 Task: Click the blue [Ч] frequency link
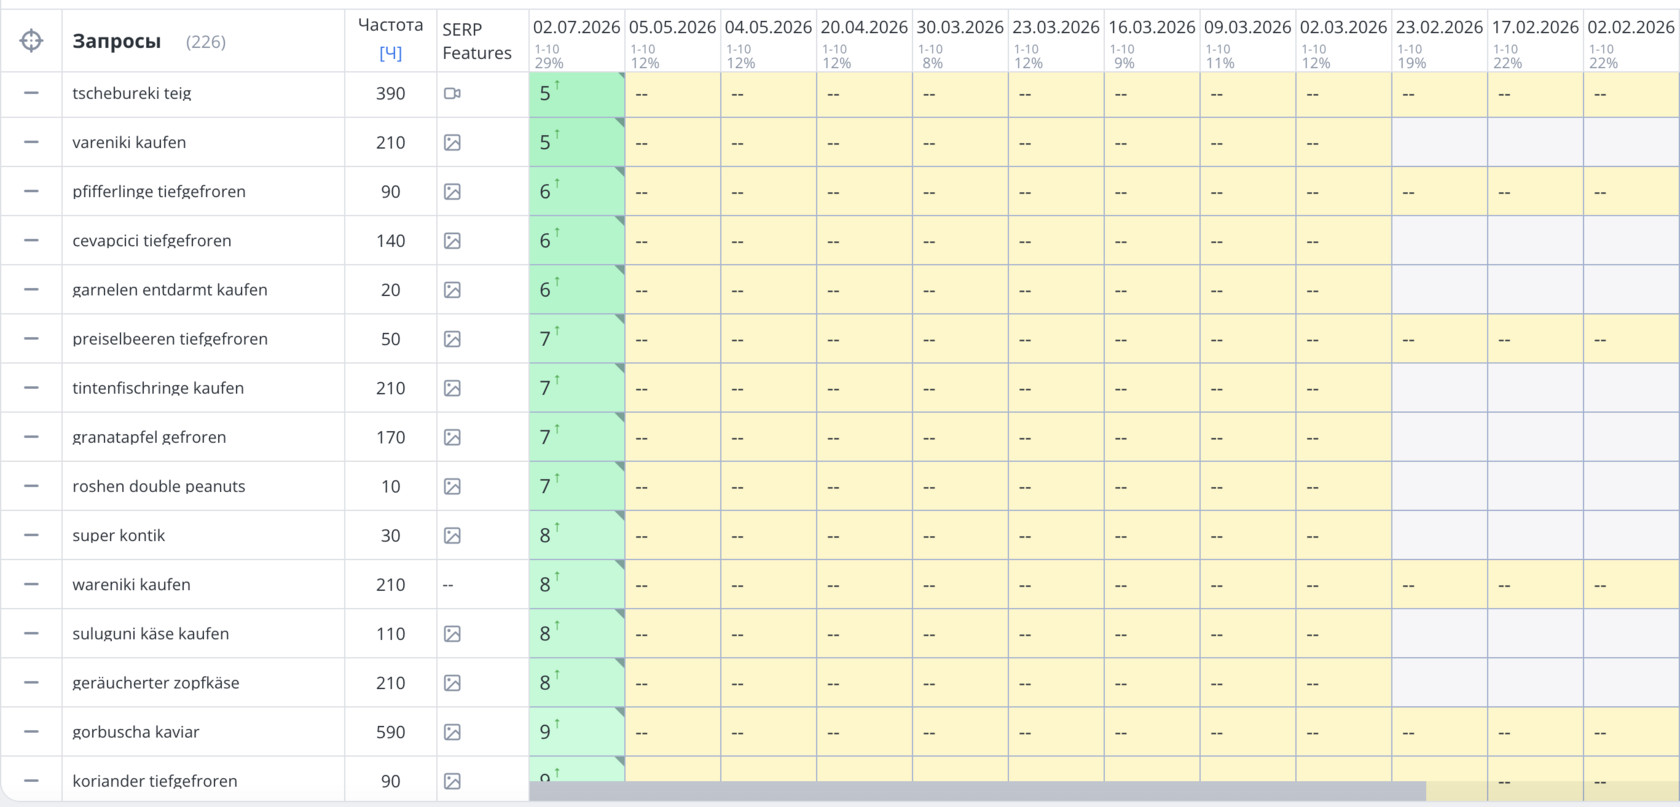(390, 53)
